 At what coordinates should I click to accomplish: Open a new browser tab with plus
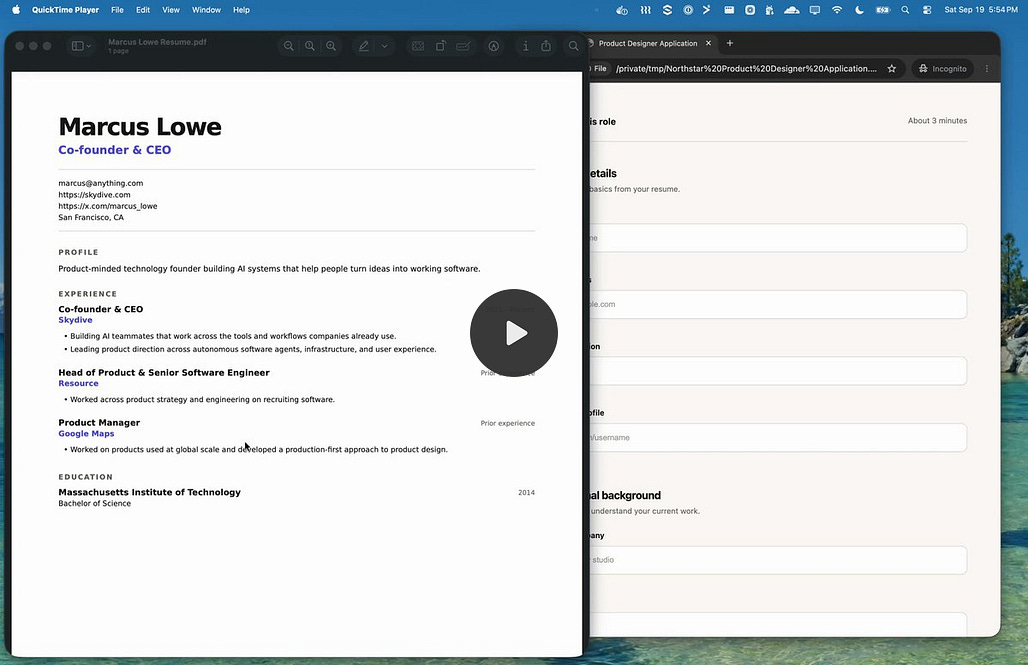[x=730, y=43]
